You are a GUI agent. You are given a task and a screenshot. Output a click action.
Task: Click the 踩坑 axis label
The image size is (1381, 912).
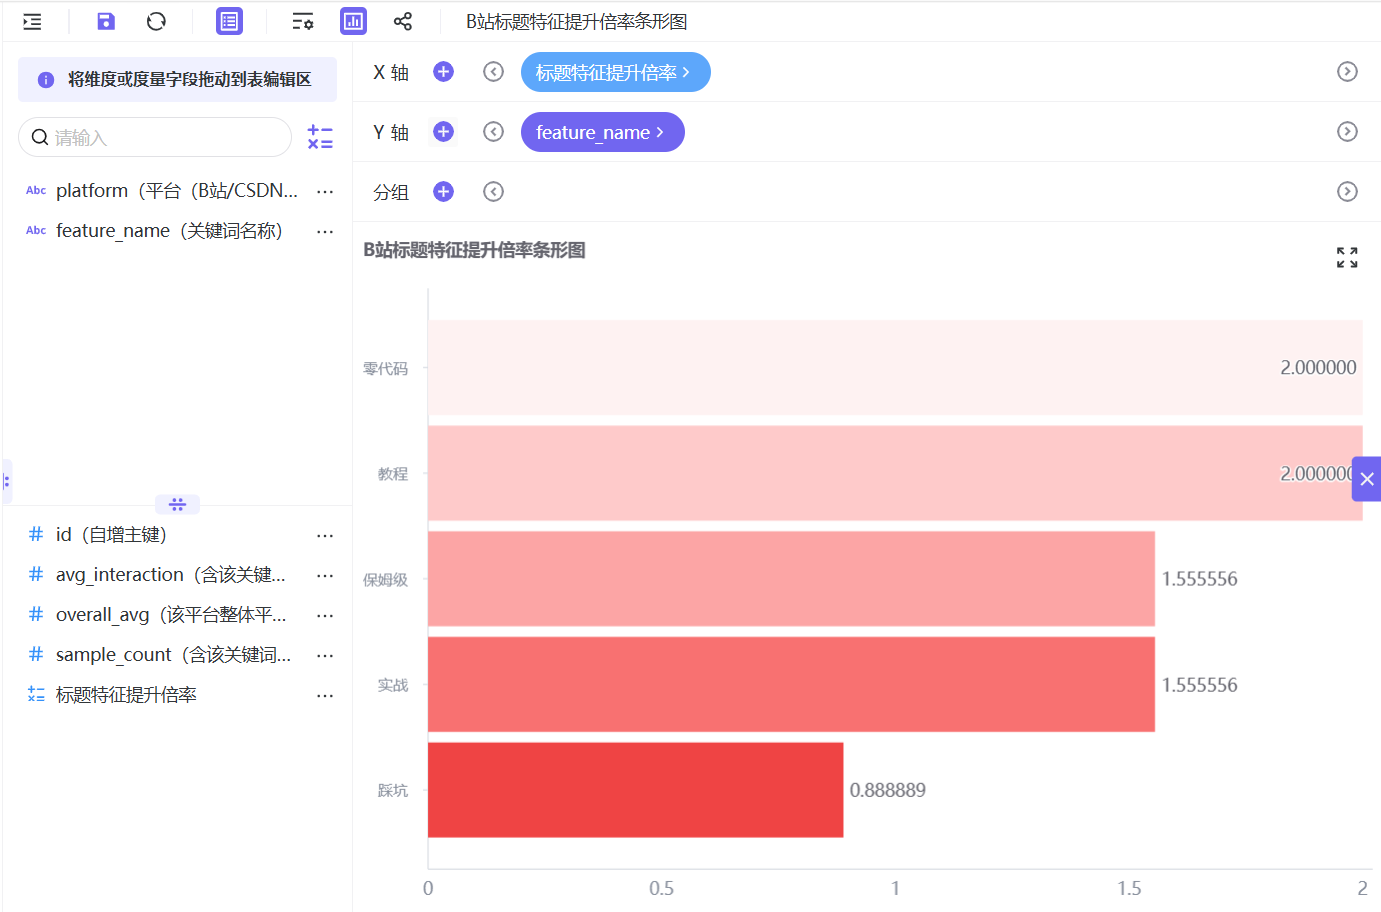pyautogui.click(x=393, y=790)
